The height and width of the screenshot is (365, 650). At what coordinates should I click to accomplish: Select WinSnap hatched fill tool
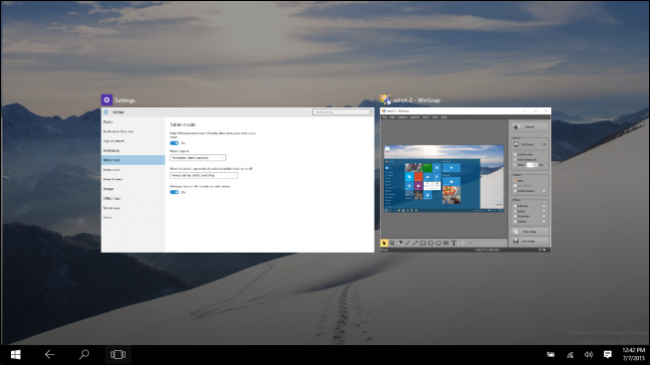click(446, 243)
